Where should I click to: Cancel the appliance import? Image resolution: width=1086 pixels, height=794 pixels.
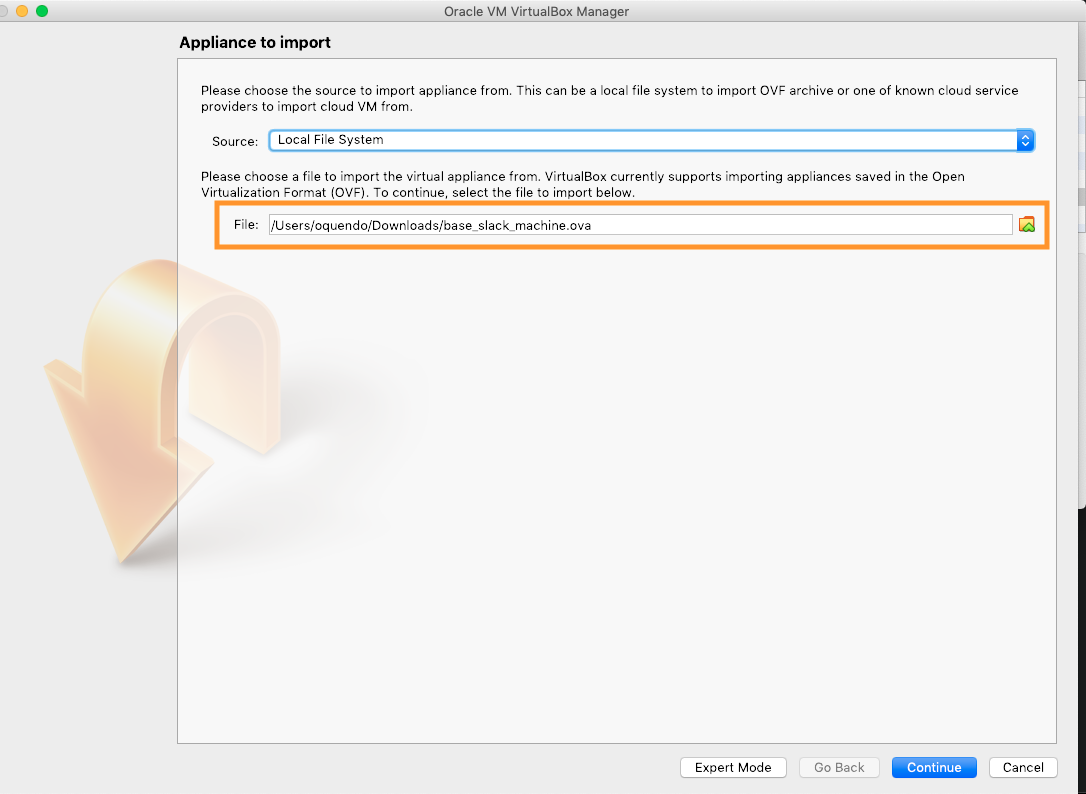(x=1023, y=767)
